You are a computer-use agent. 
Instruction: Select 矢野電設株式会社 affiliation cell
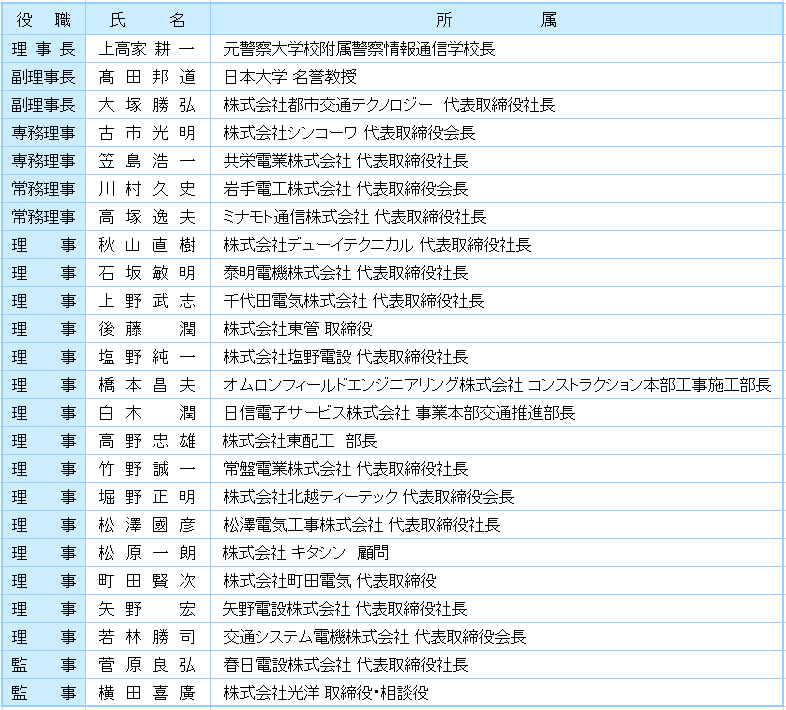497,610
